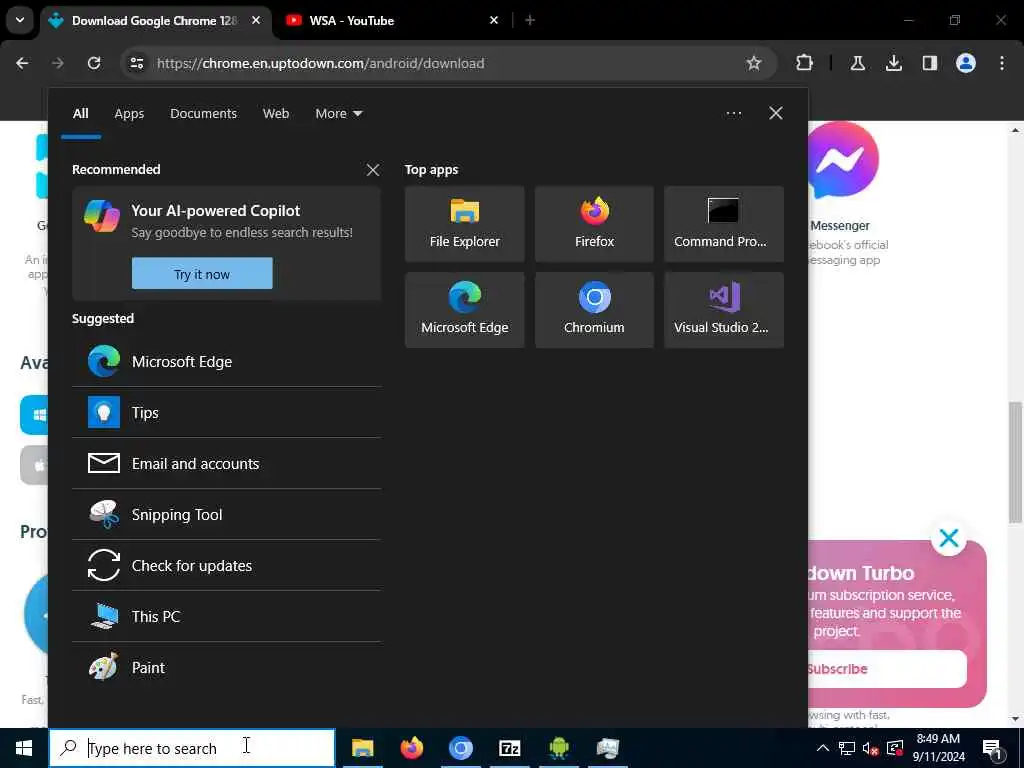1024x768 pixels.
Task: Launch Paint from Suggested list
Action: pos(226,667)
